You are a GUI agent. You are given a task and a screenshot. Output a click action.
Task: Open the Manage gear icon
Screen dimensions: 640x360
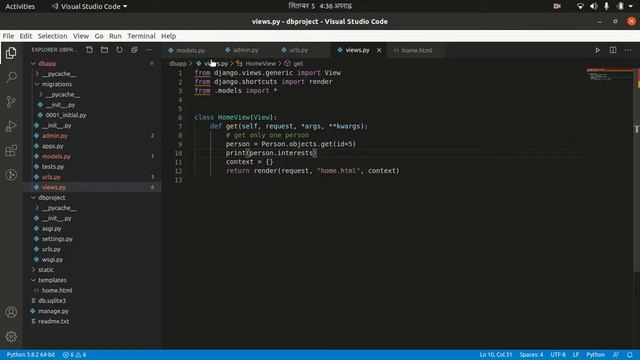(11, 337)
